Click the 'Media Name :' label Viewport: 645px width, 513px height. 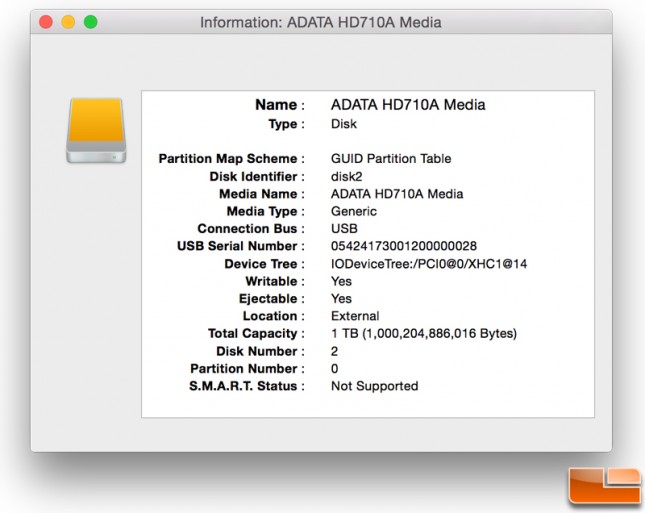pos(262,194)
